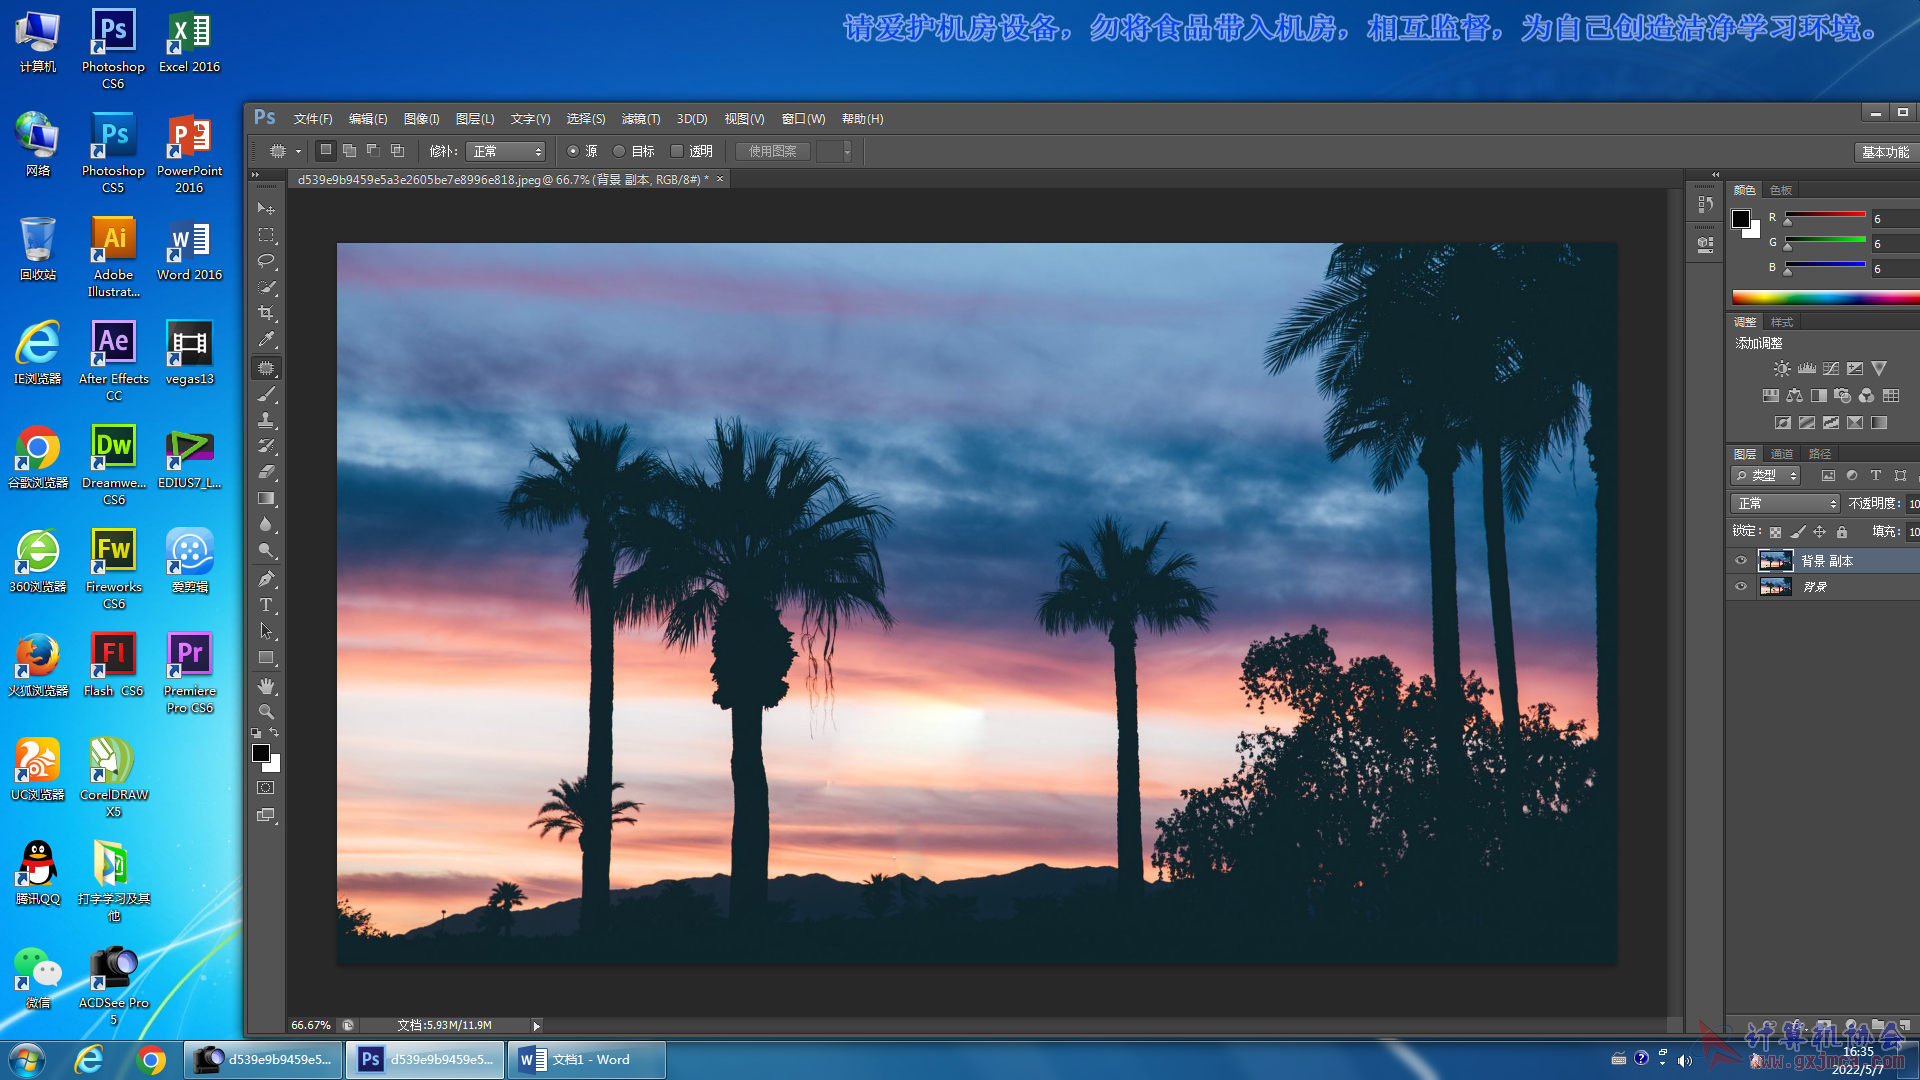Screen dimensions: 1920x1080
Task: Select the Rectangular Marquee tool
Action: 266,235
